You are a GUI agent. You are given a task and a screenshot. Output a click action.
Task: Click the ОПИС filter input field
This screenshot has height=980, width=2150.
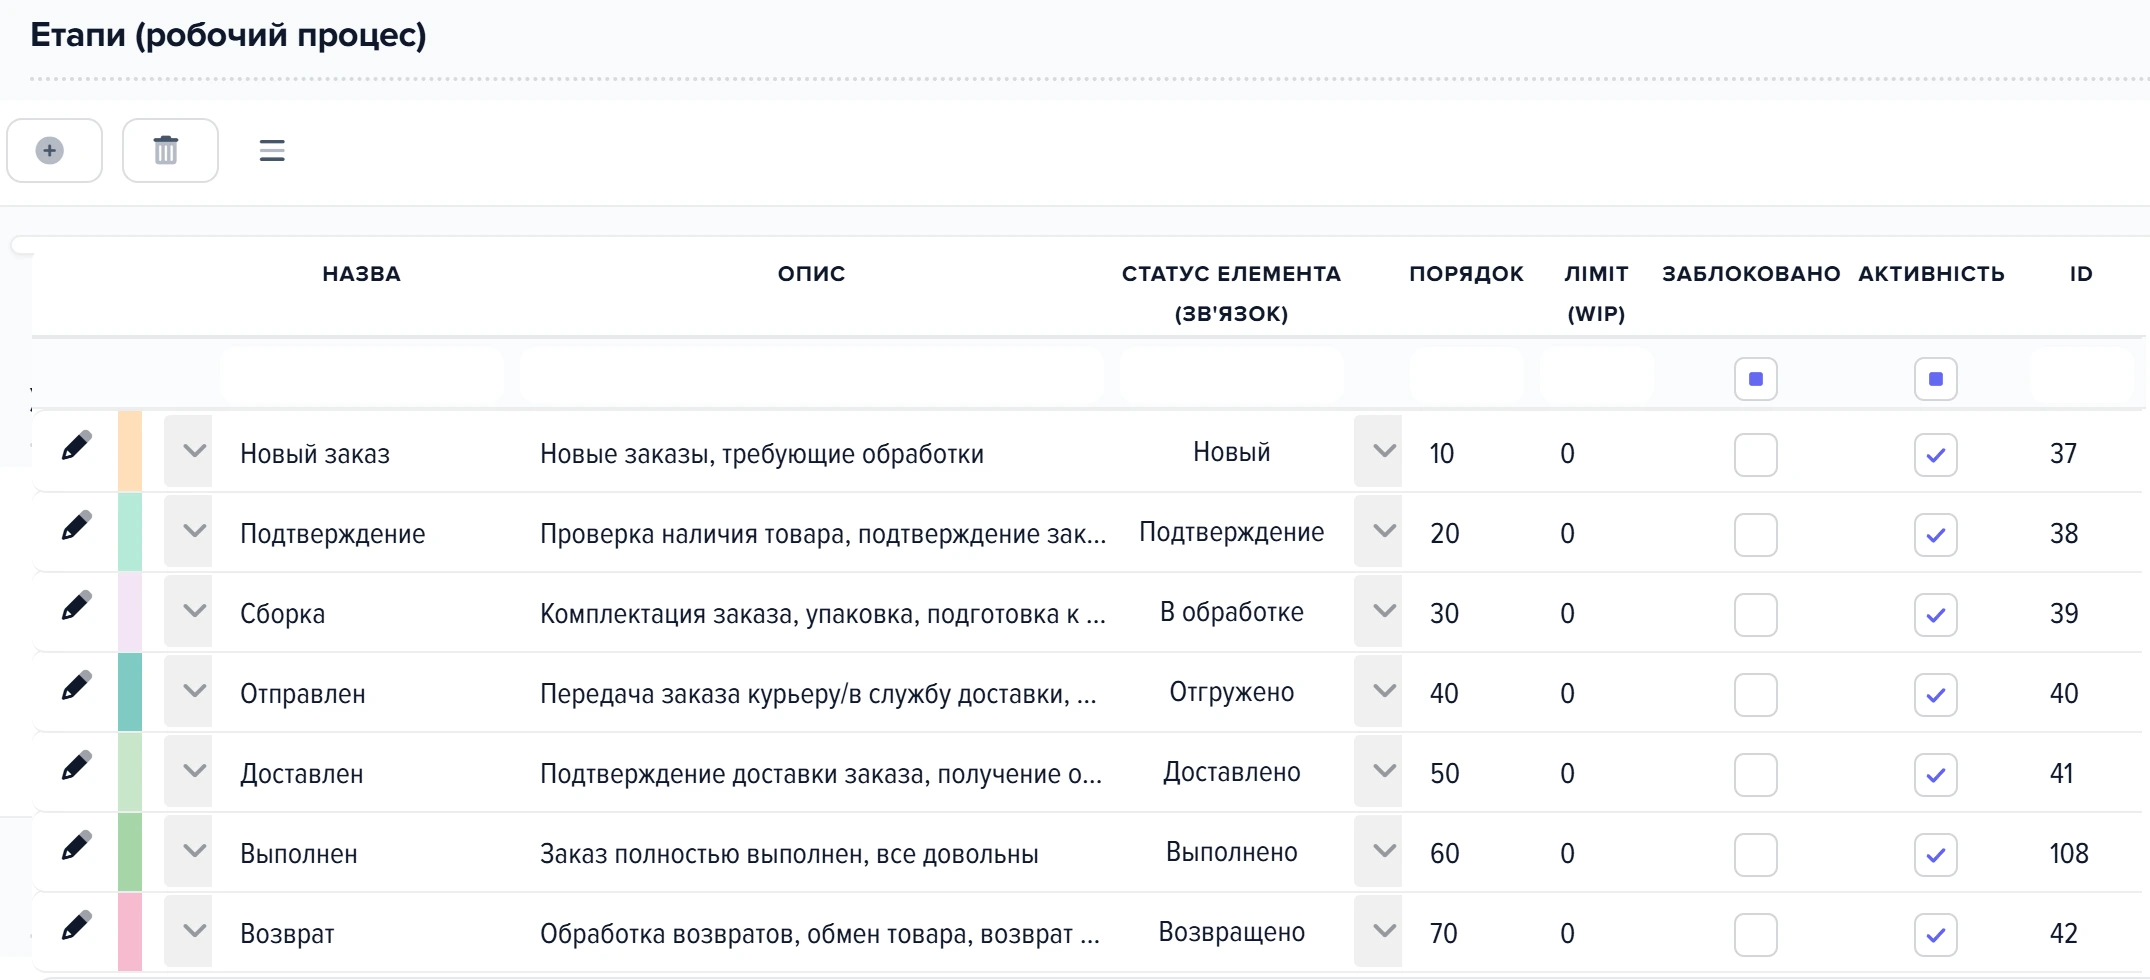point(812,377)
